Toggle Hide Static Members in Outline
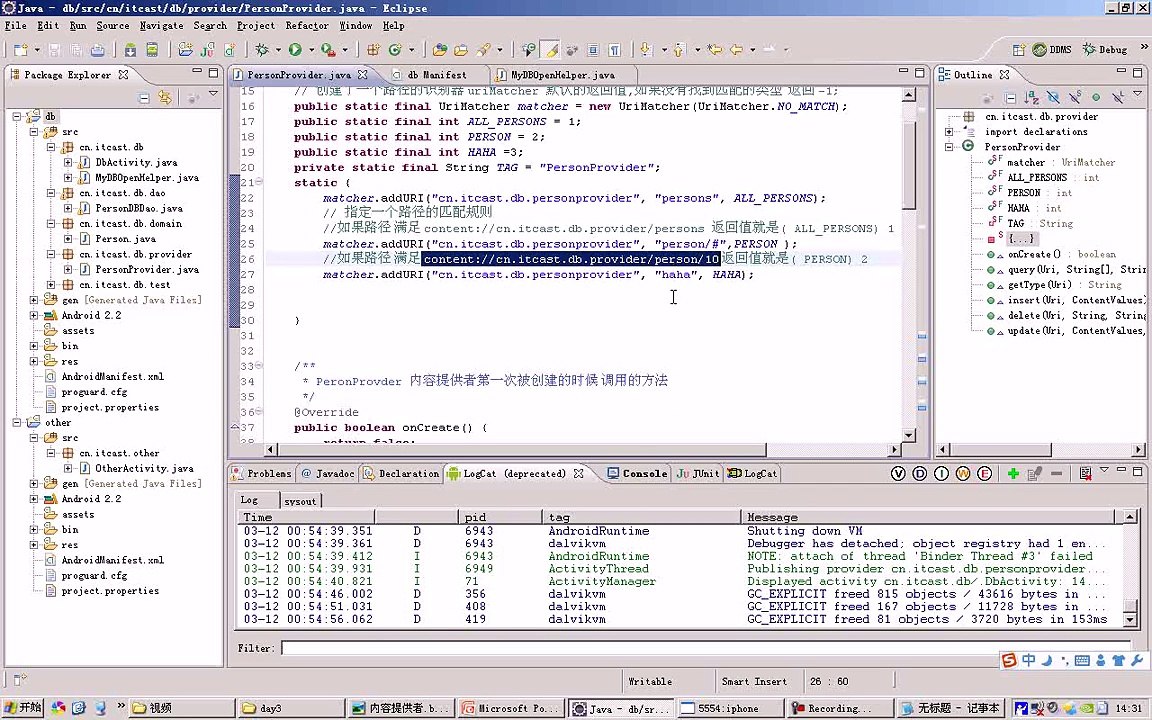The image size is (1152, 720). tap(1075, 98)
